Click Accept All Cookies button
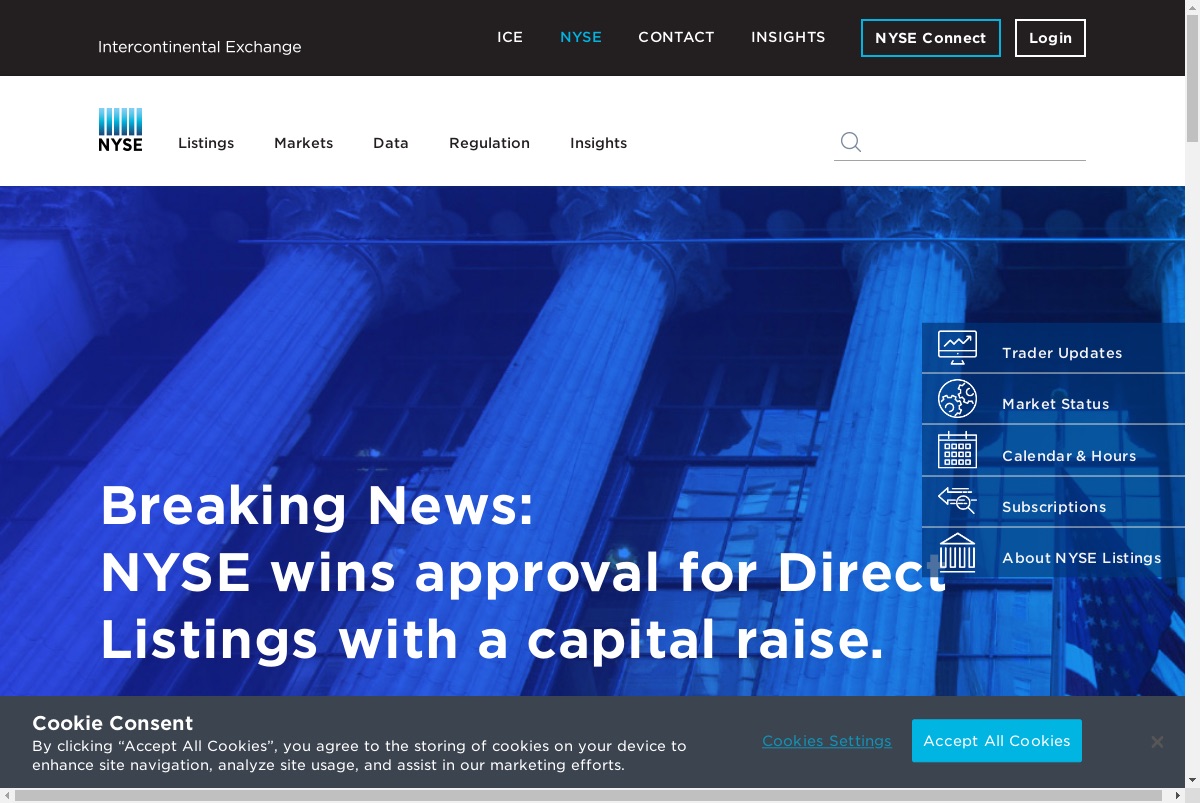1200x803 pixels. tap(997, 741)
